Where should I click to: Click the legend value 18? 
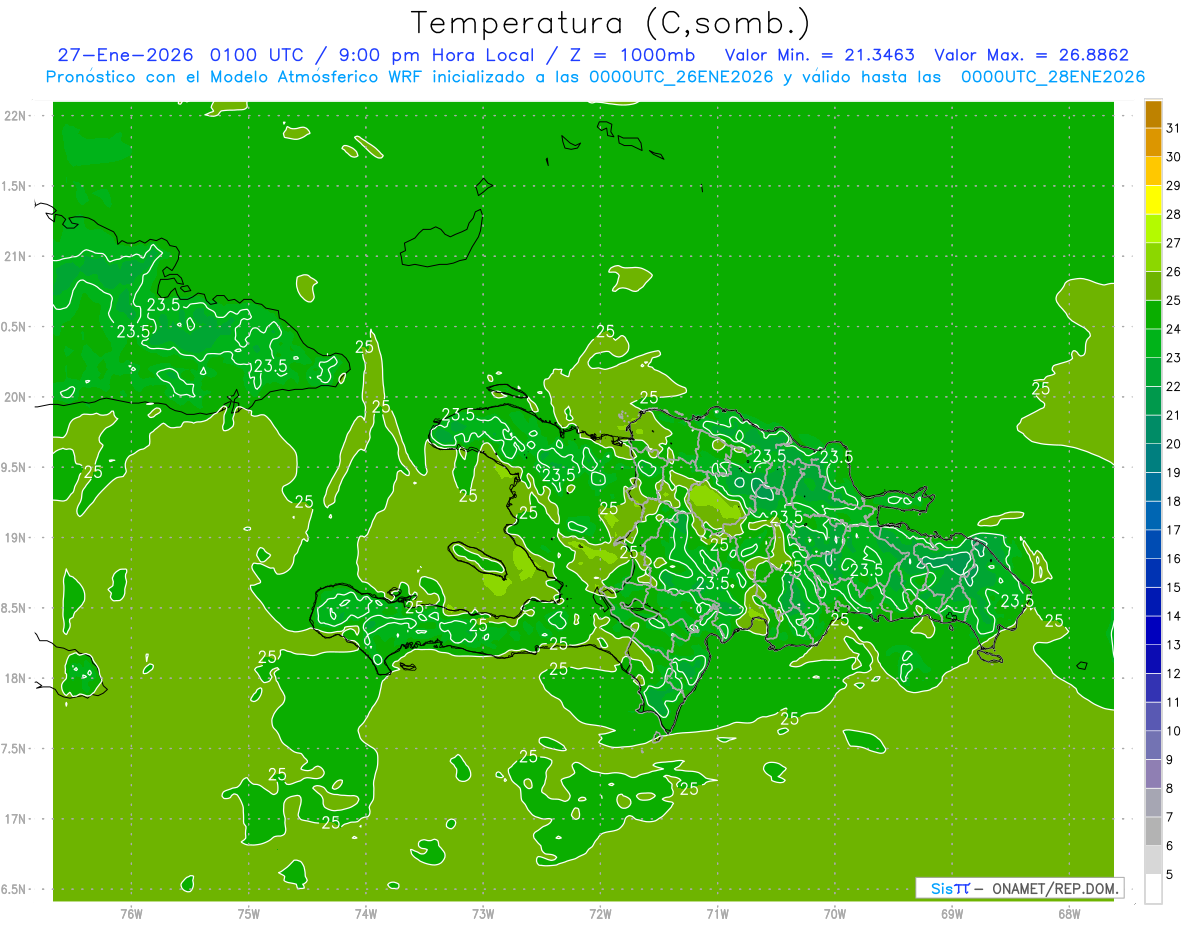tap(1173, 501)
